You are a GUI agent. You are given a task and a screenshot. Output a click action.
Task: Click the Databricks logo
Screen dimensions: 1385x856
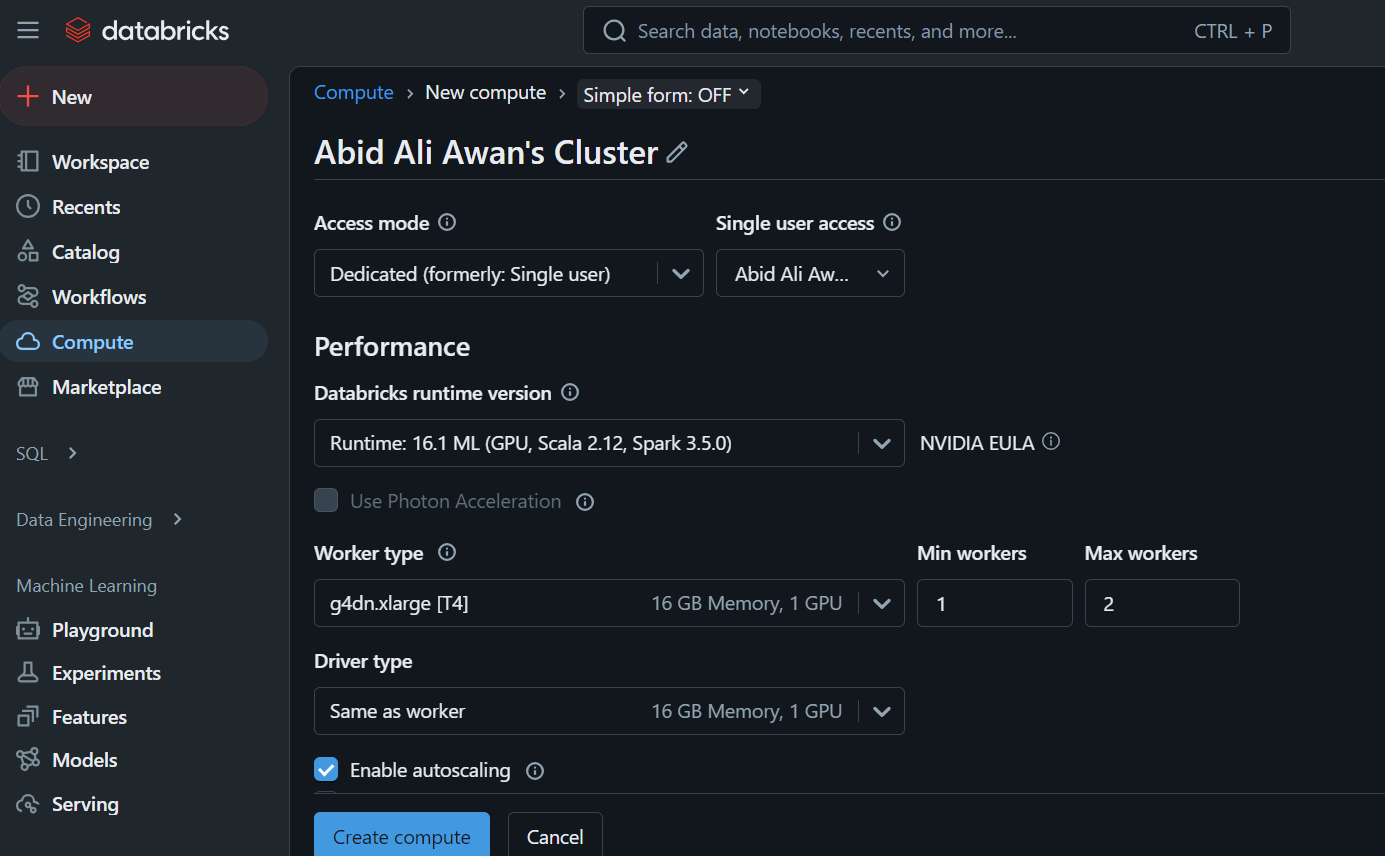coord(147,31)
